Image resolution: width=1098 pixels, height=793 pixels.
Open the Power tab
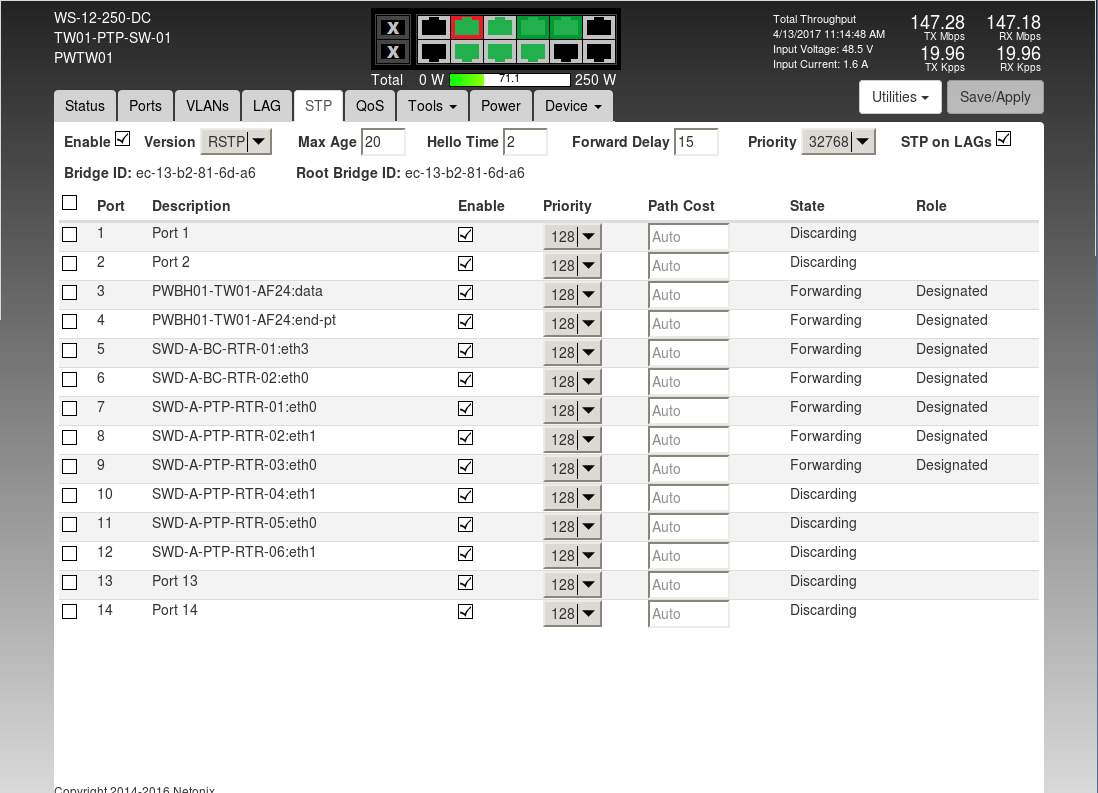[x=500, y=106]
